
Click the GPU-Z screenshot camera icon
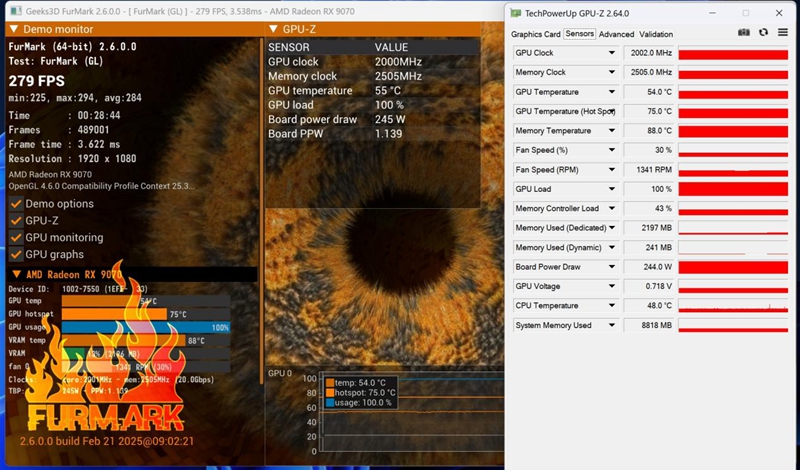(x=744, y=33)
